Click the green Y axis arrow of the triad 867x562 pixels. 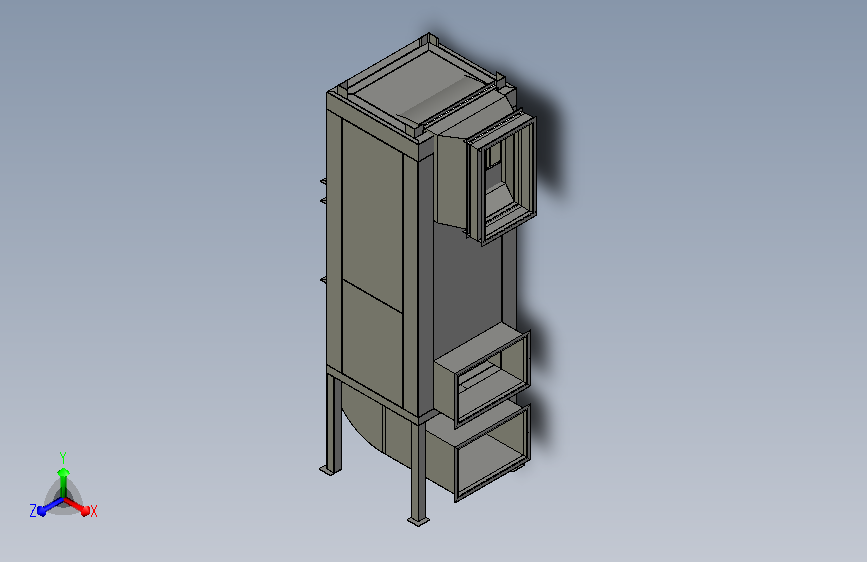pos(63,482)
